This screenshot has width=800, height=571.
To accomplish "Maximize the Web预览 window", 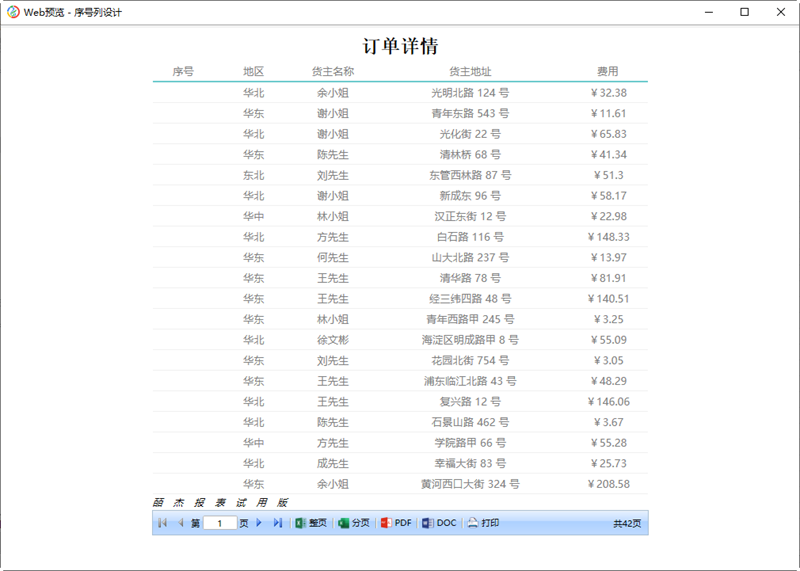I will click(744, 12).
